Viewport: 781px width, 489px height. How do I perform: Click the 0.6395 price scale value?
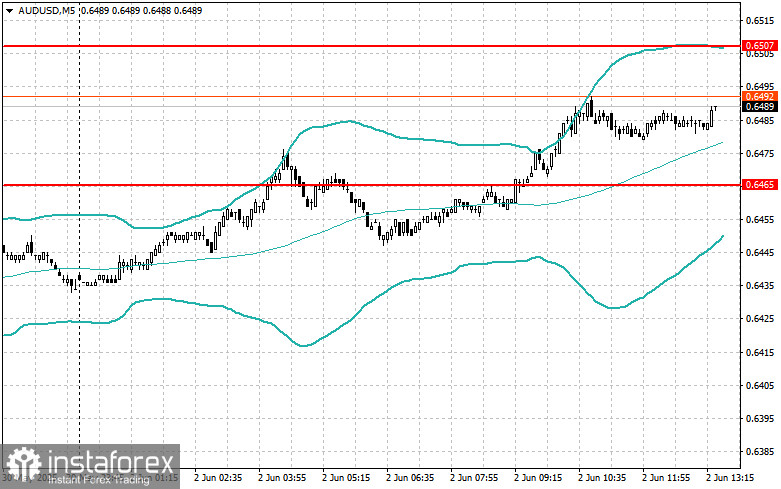(x=760, y=419)
